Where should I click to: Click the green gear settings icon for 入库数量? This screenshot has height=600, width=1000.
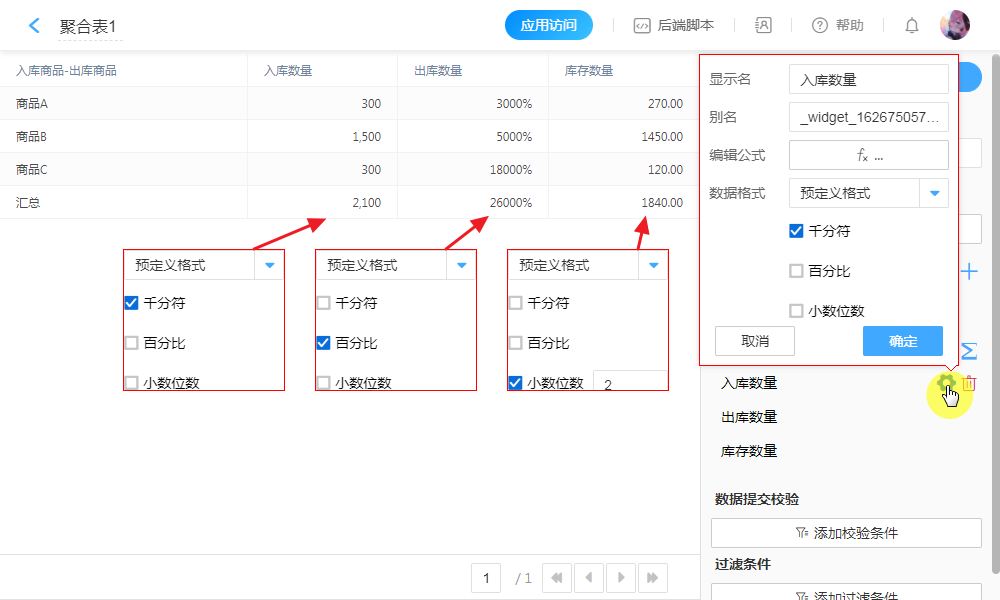945,383
